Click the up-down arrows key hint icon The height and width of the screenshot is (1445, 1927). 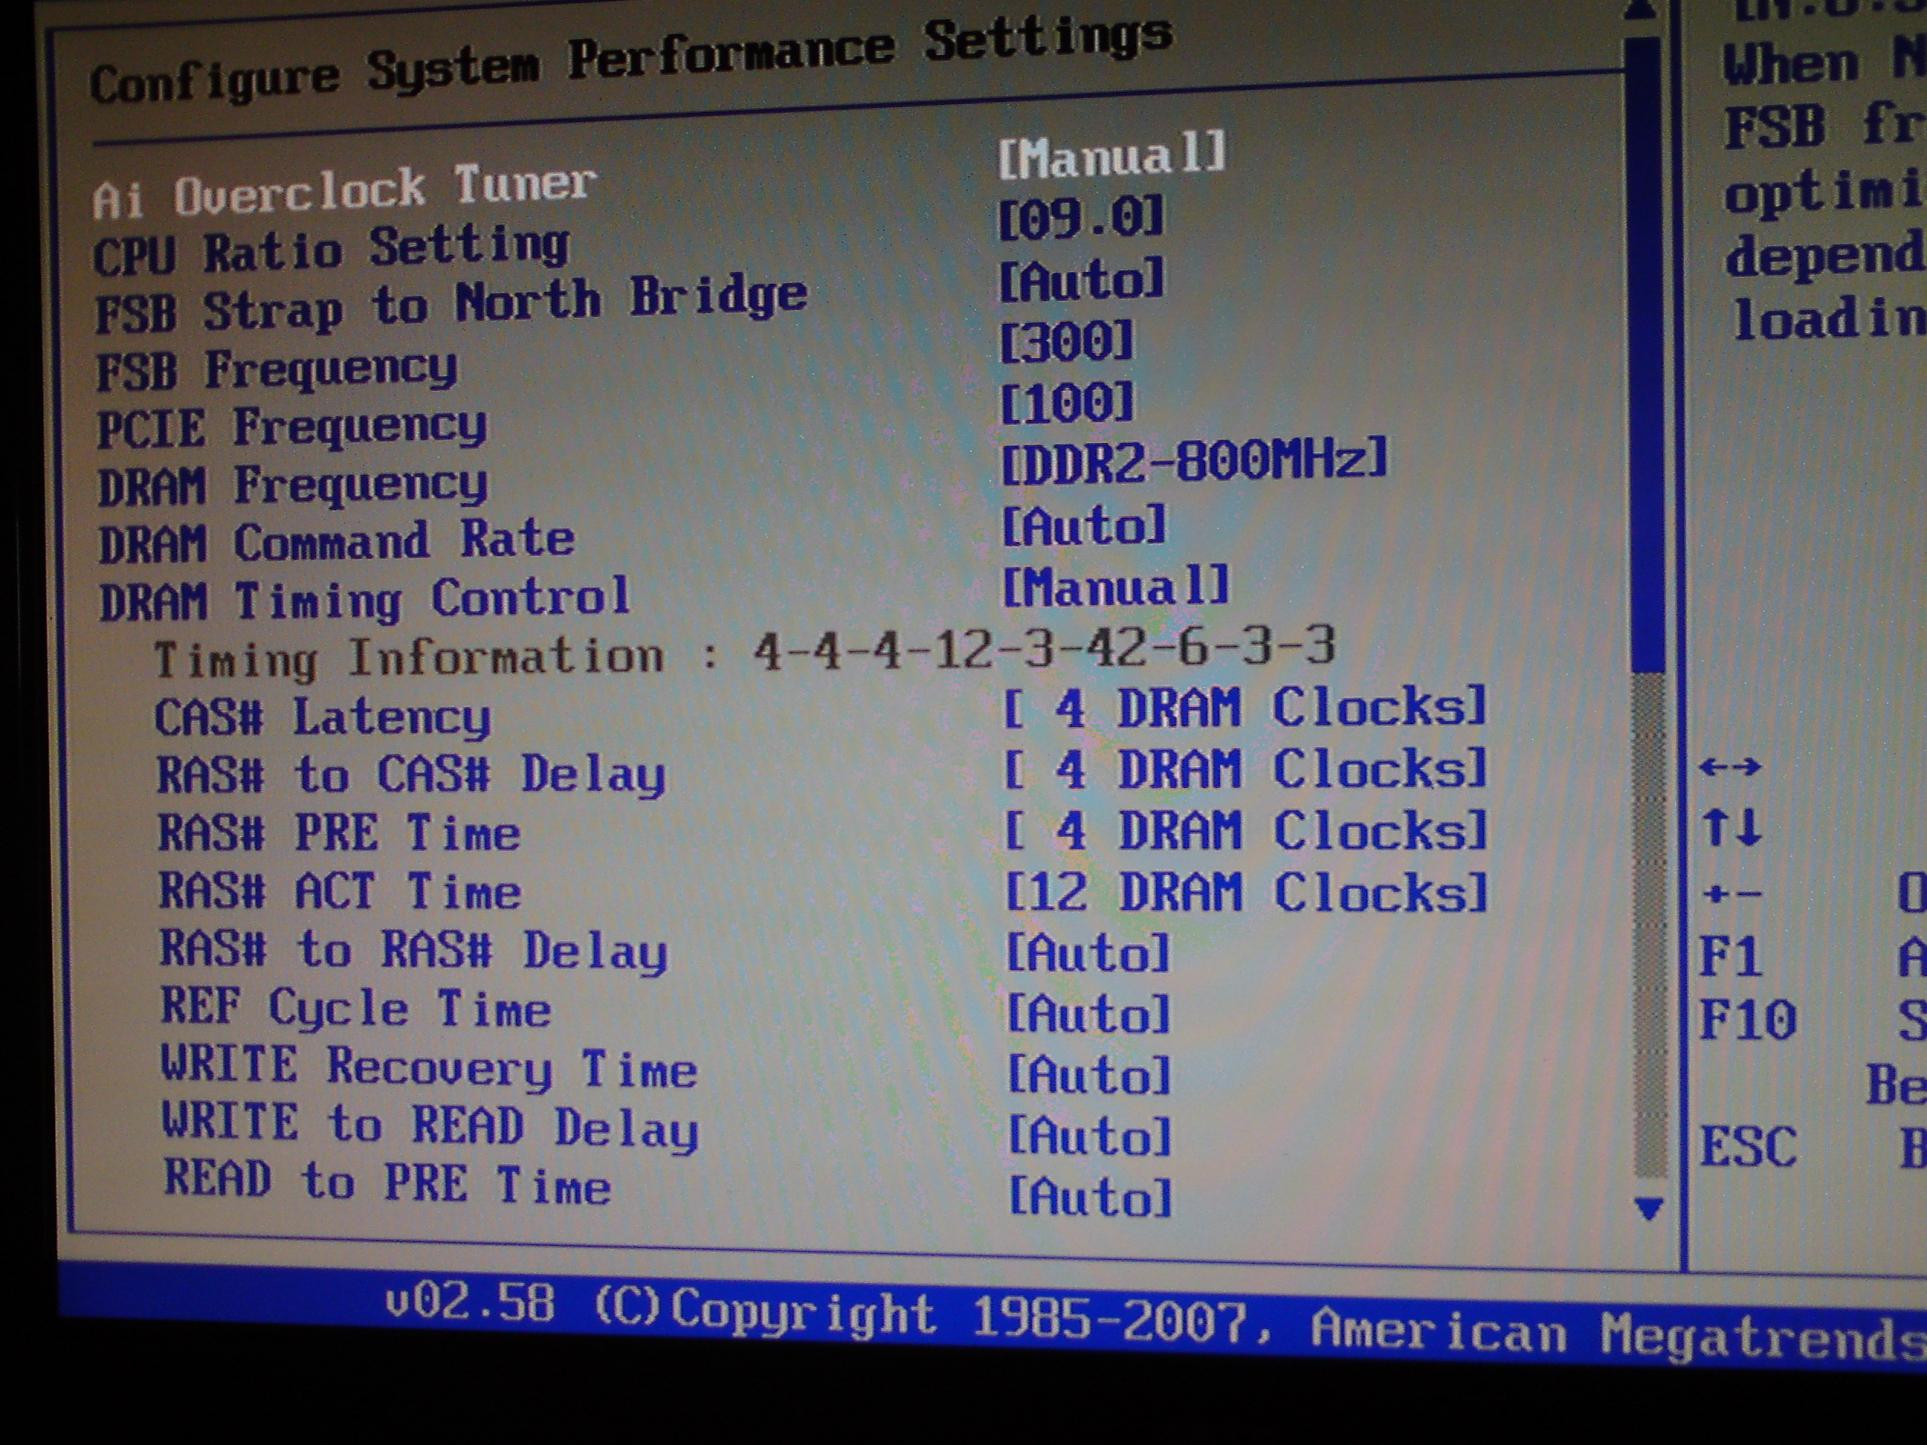tap(1731, 828)
